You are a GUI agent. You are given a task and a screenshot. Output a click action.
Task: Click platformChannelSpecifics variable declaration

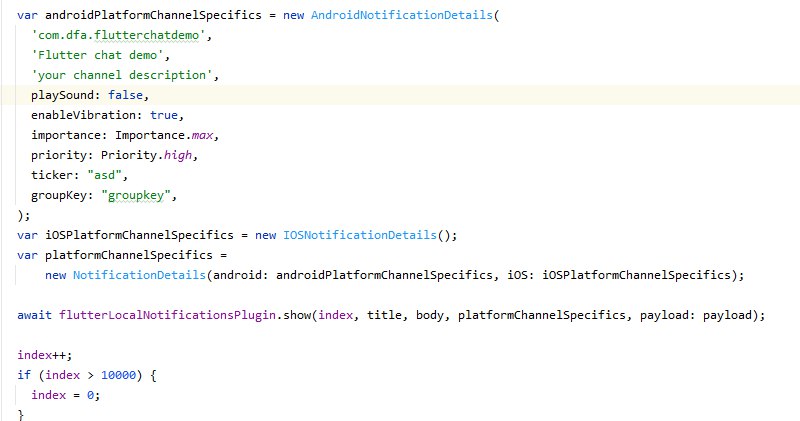click(x=129, y=255)
